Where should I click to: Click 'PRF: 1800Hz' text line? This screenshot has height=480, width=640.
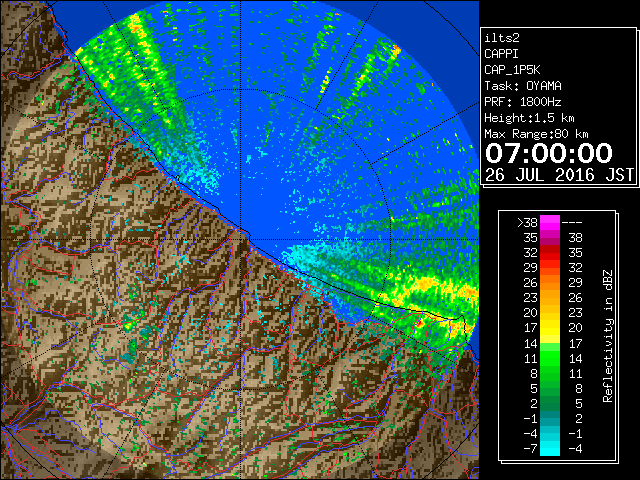[x=523, y=102]
